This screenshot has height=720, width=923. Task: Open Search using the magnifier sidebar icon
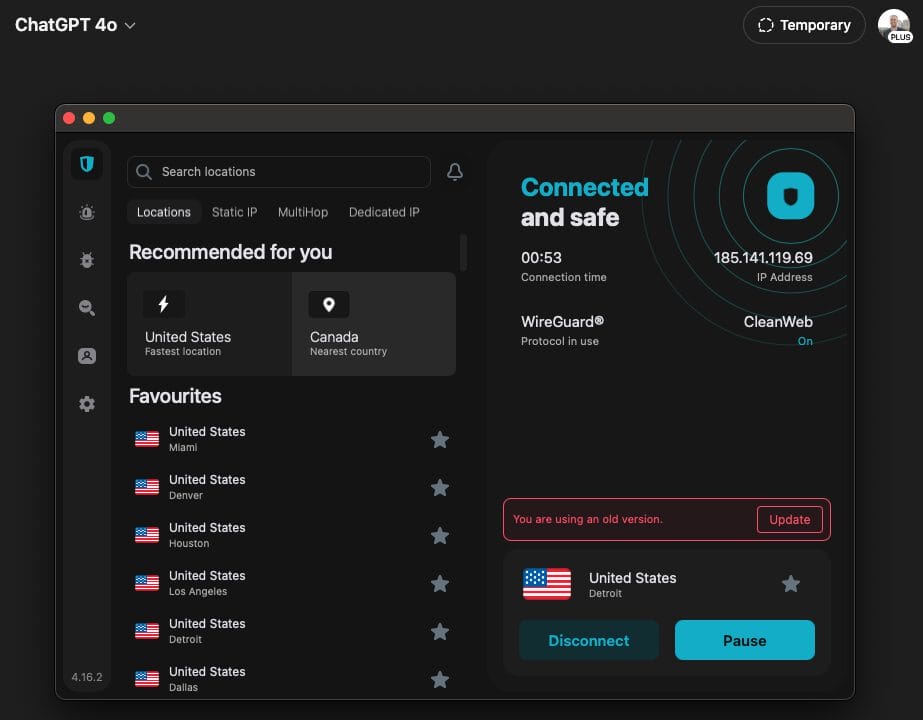pyautogui.click(x=86, y=307)
